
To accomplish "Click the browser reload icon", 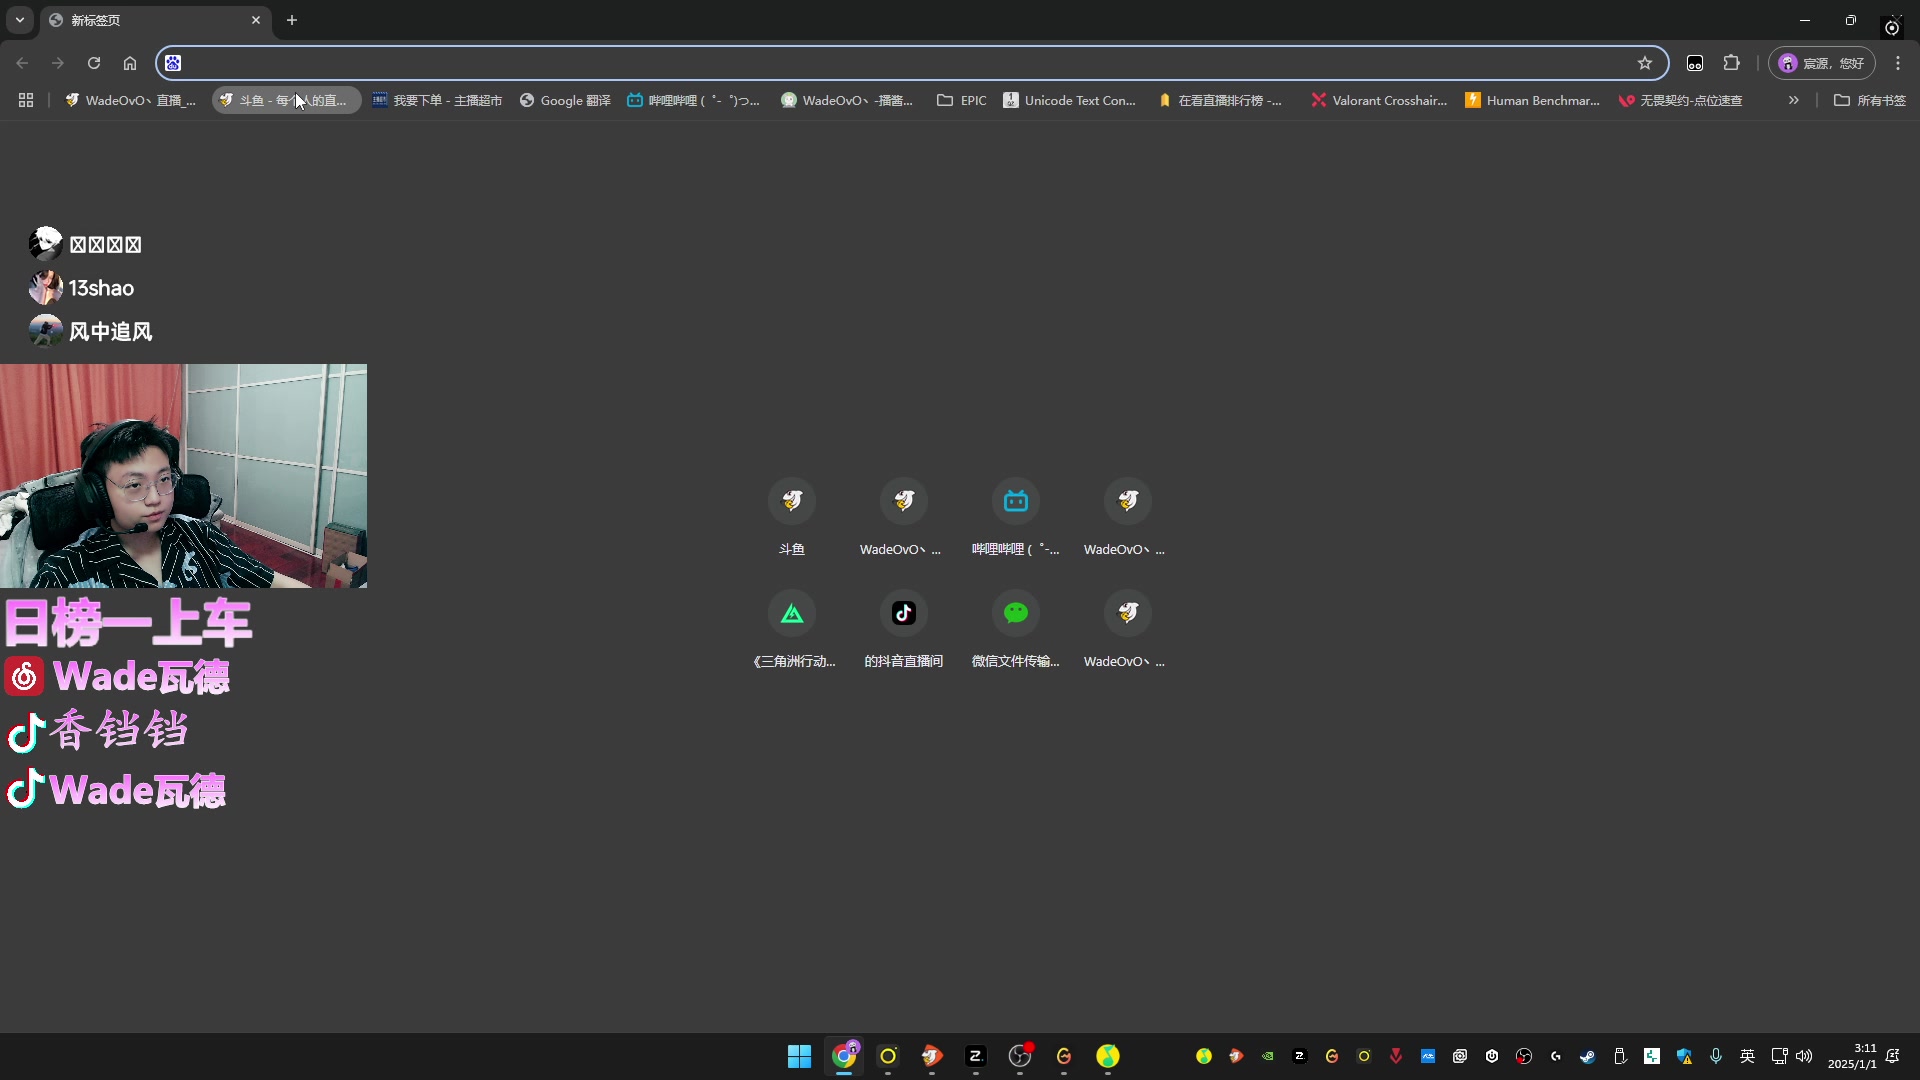I will point(94,63).
